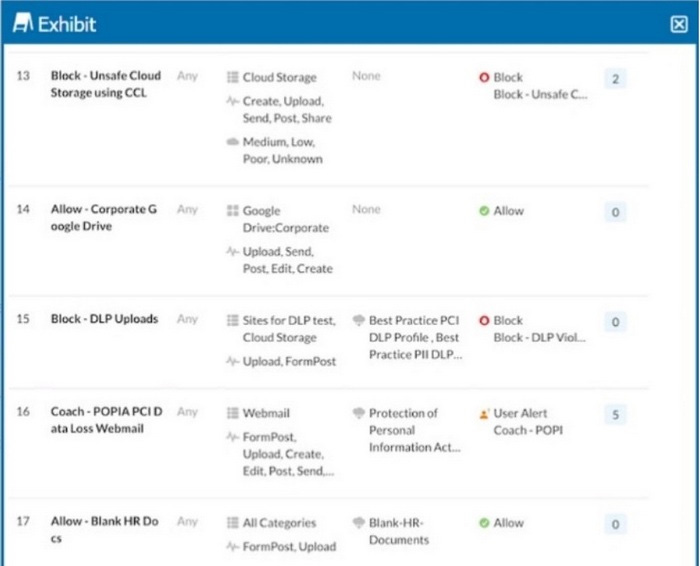
Task: Click the cloud confidence icon next to Medium, Low
Action: pyautogui.click(x=233, y=142)
